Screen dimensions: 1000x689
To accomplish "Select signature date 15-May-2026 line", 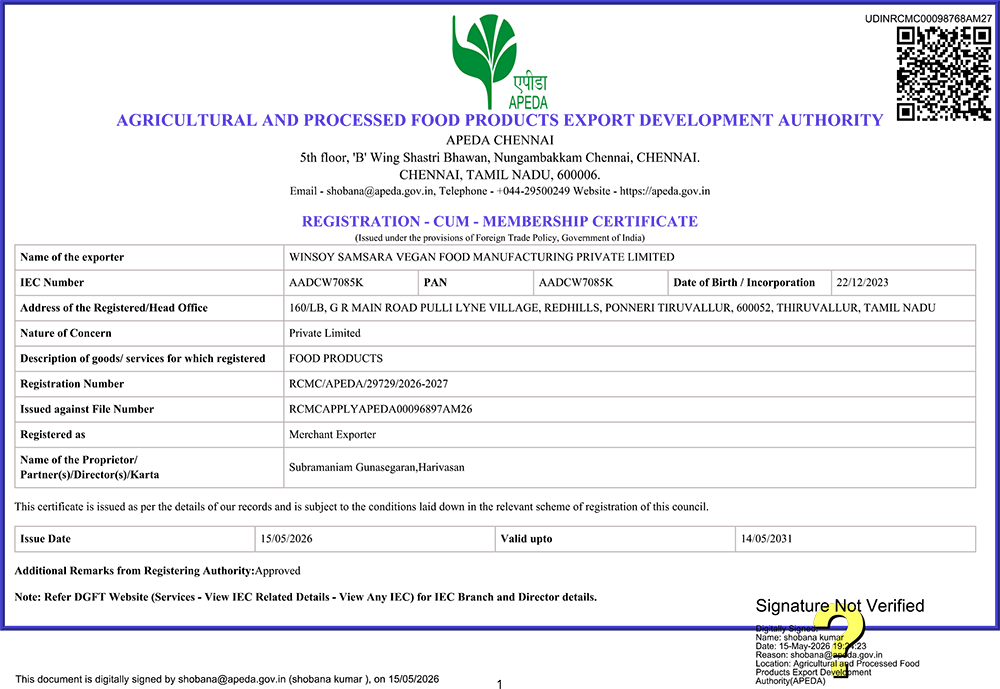I will 811,646.
